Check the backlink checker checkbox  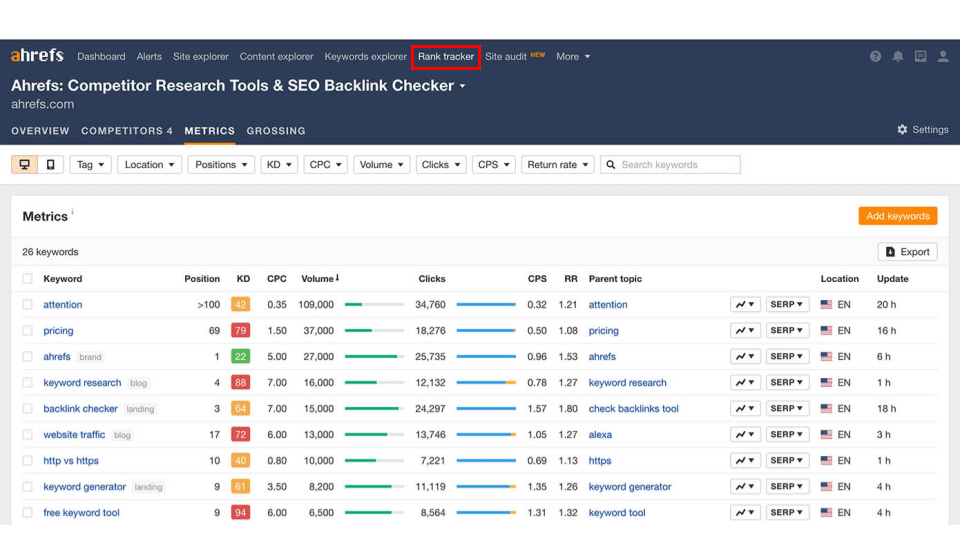[27, 408]
